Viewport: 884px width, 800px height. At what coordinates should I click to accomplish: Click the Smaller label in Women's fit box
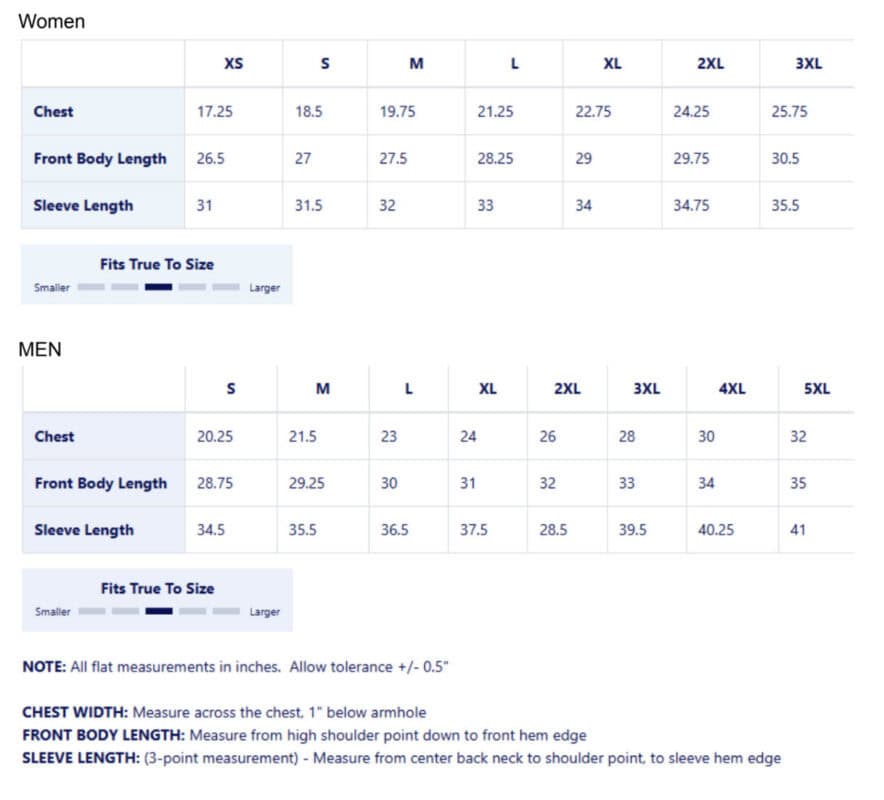click(x=51, y=288)
